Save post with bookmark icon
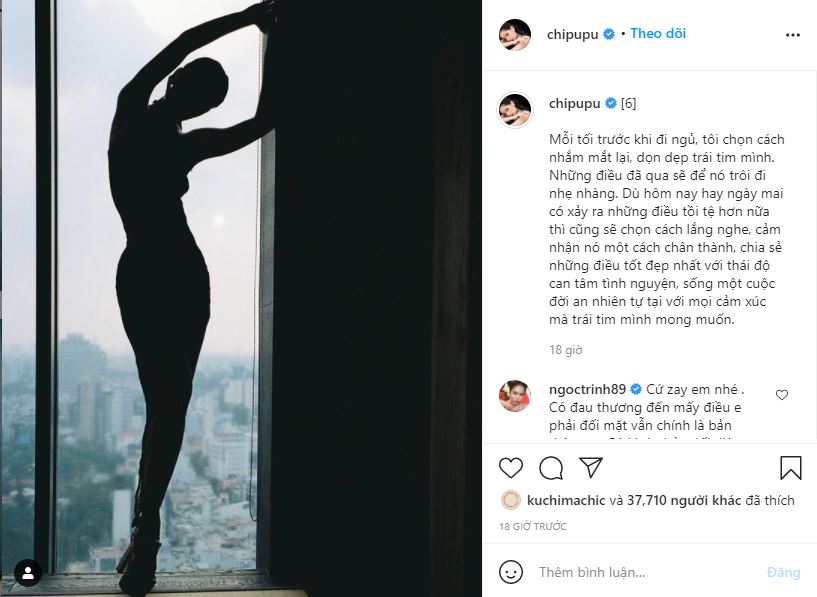This screenshot has width=817, height=597. [x=790, y=468]
